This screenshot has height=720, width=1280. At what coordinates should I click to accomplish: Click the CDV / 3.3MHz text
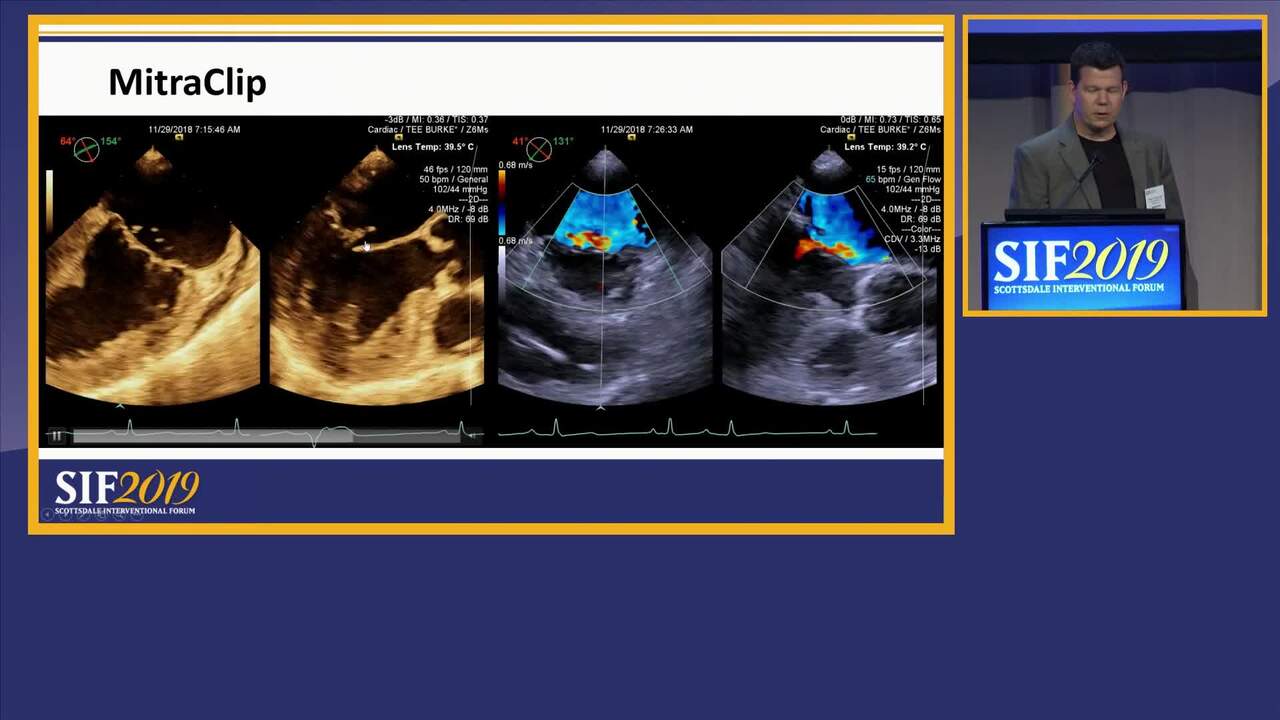click(912, 239)
